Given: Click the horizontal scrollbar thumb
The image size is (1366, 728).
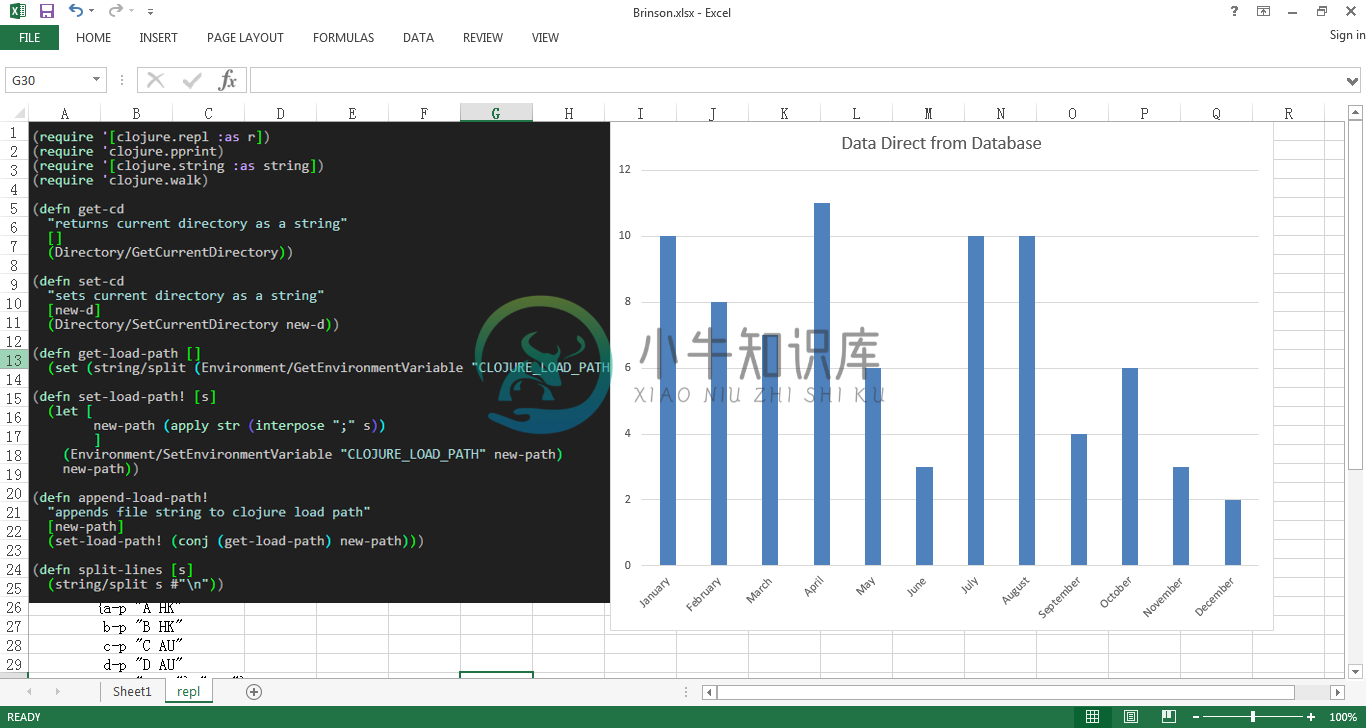Looking at the screenshot, I should [1006, 692].
